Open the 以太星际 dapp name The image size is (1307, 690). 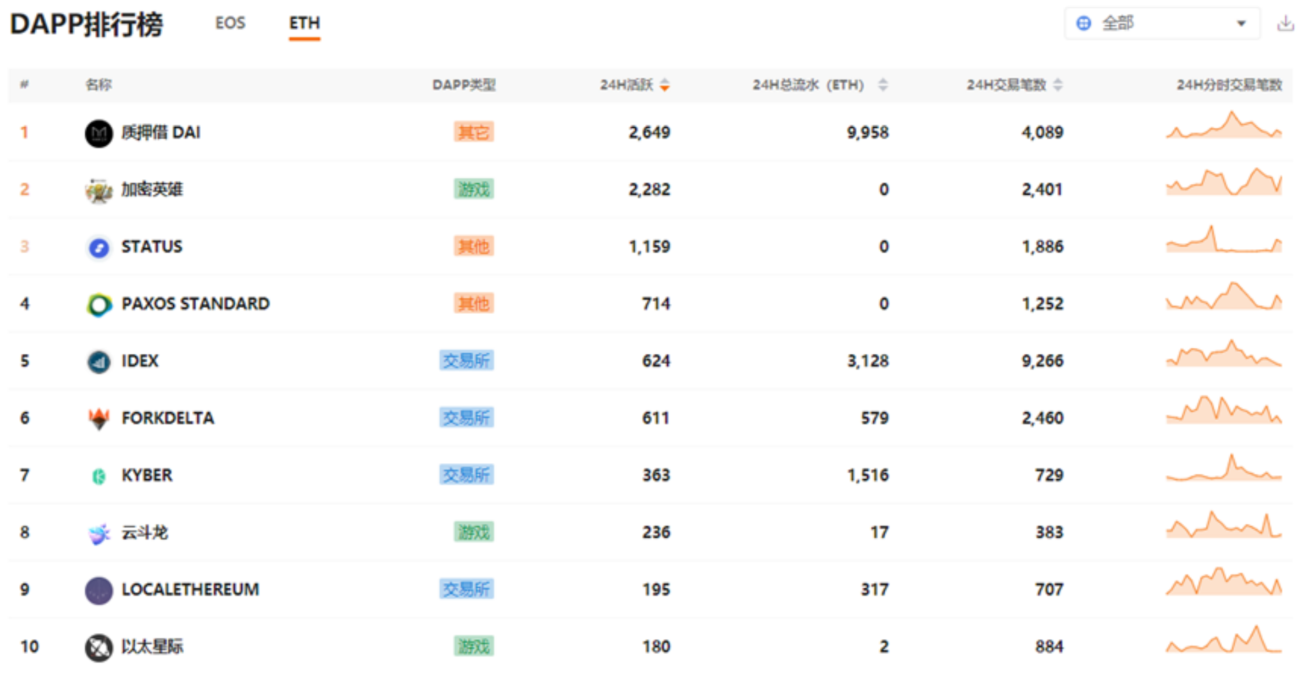pyautogui.click(x=152, y=647)
